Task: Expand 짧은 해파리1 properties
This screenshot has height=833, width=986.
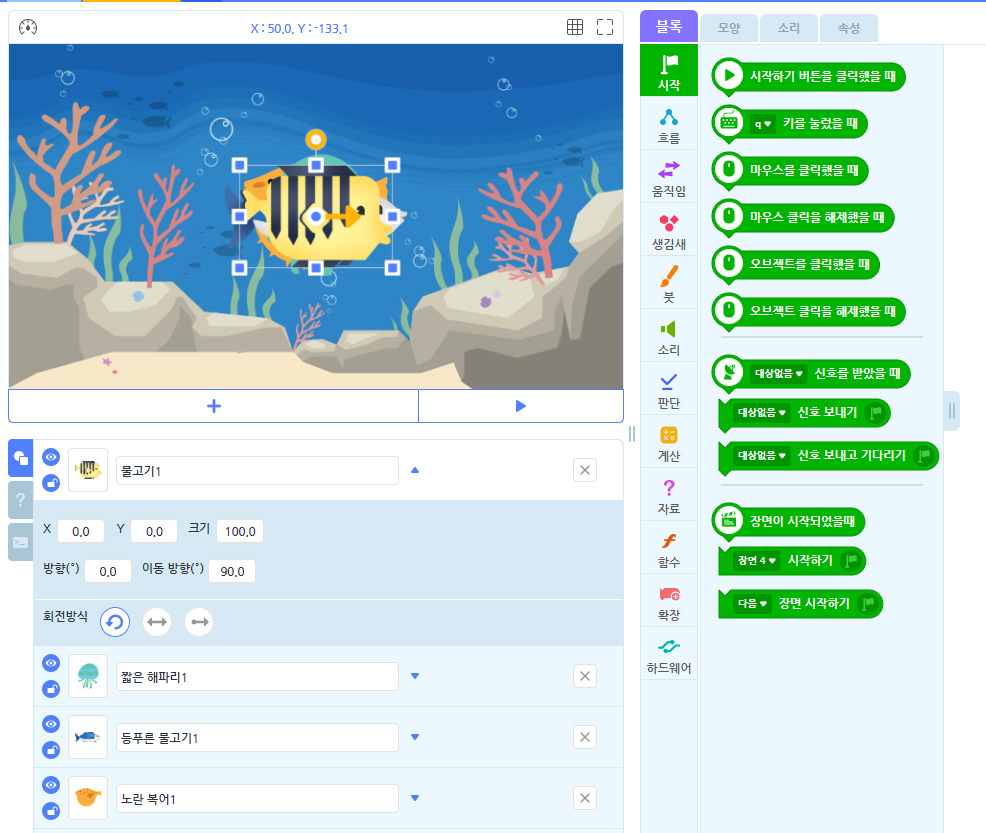Action: point(415,676)
